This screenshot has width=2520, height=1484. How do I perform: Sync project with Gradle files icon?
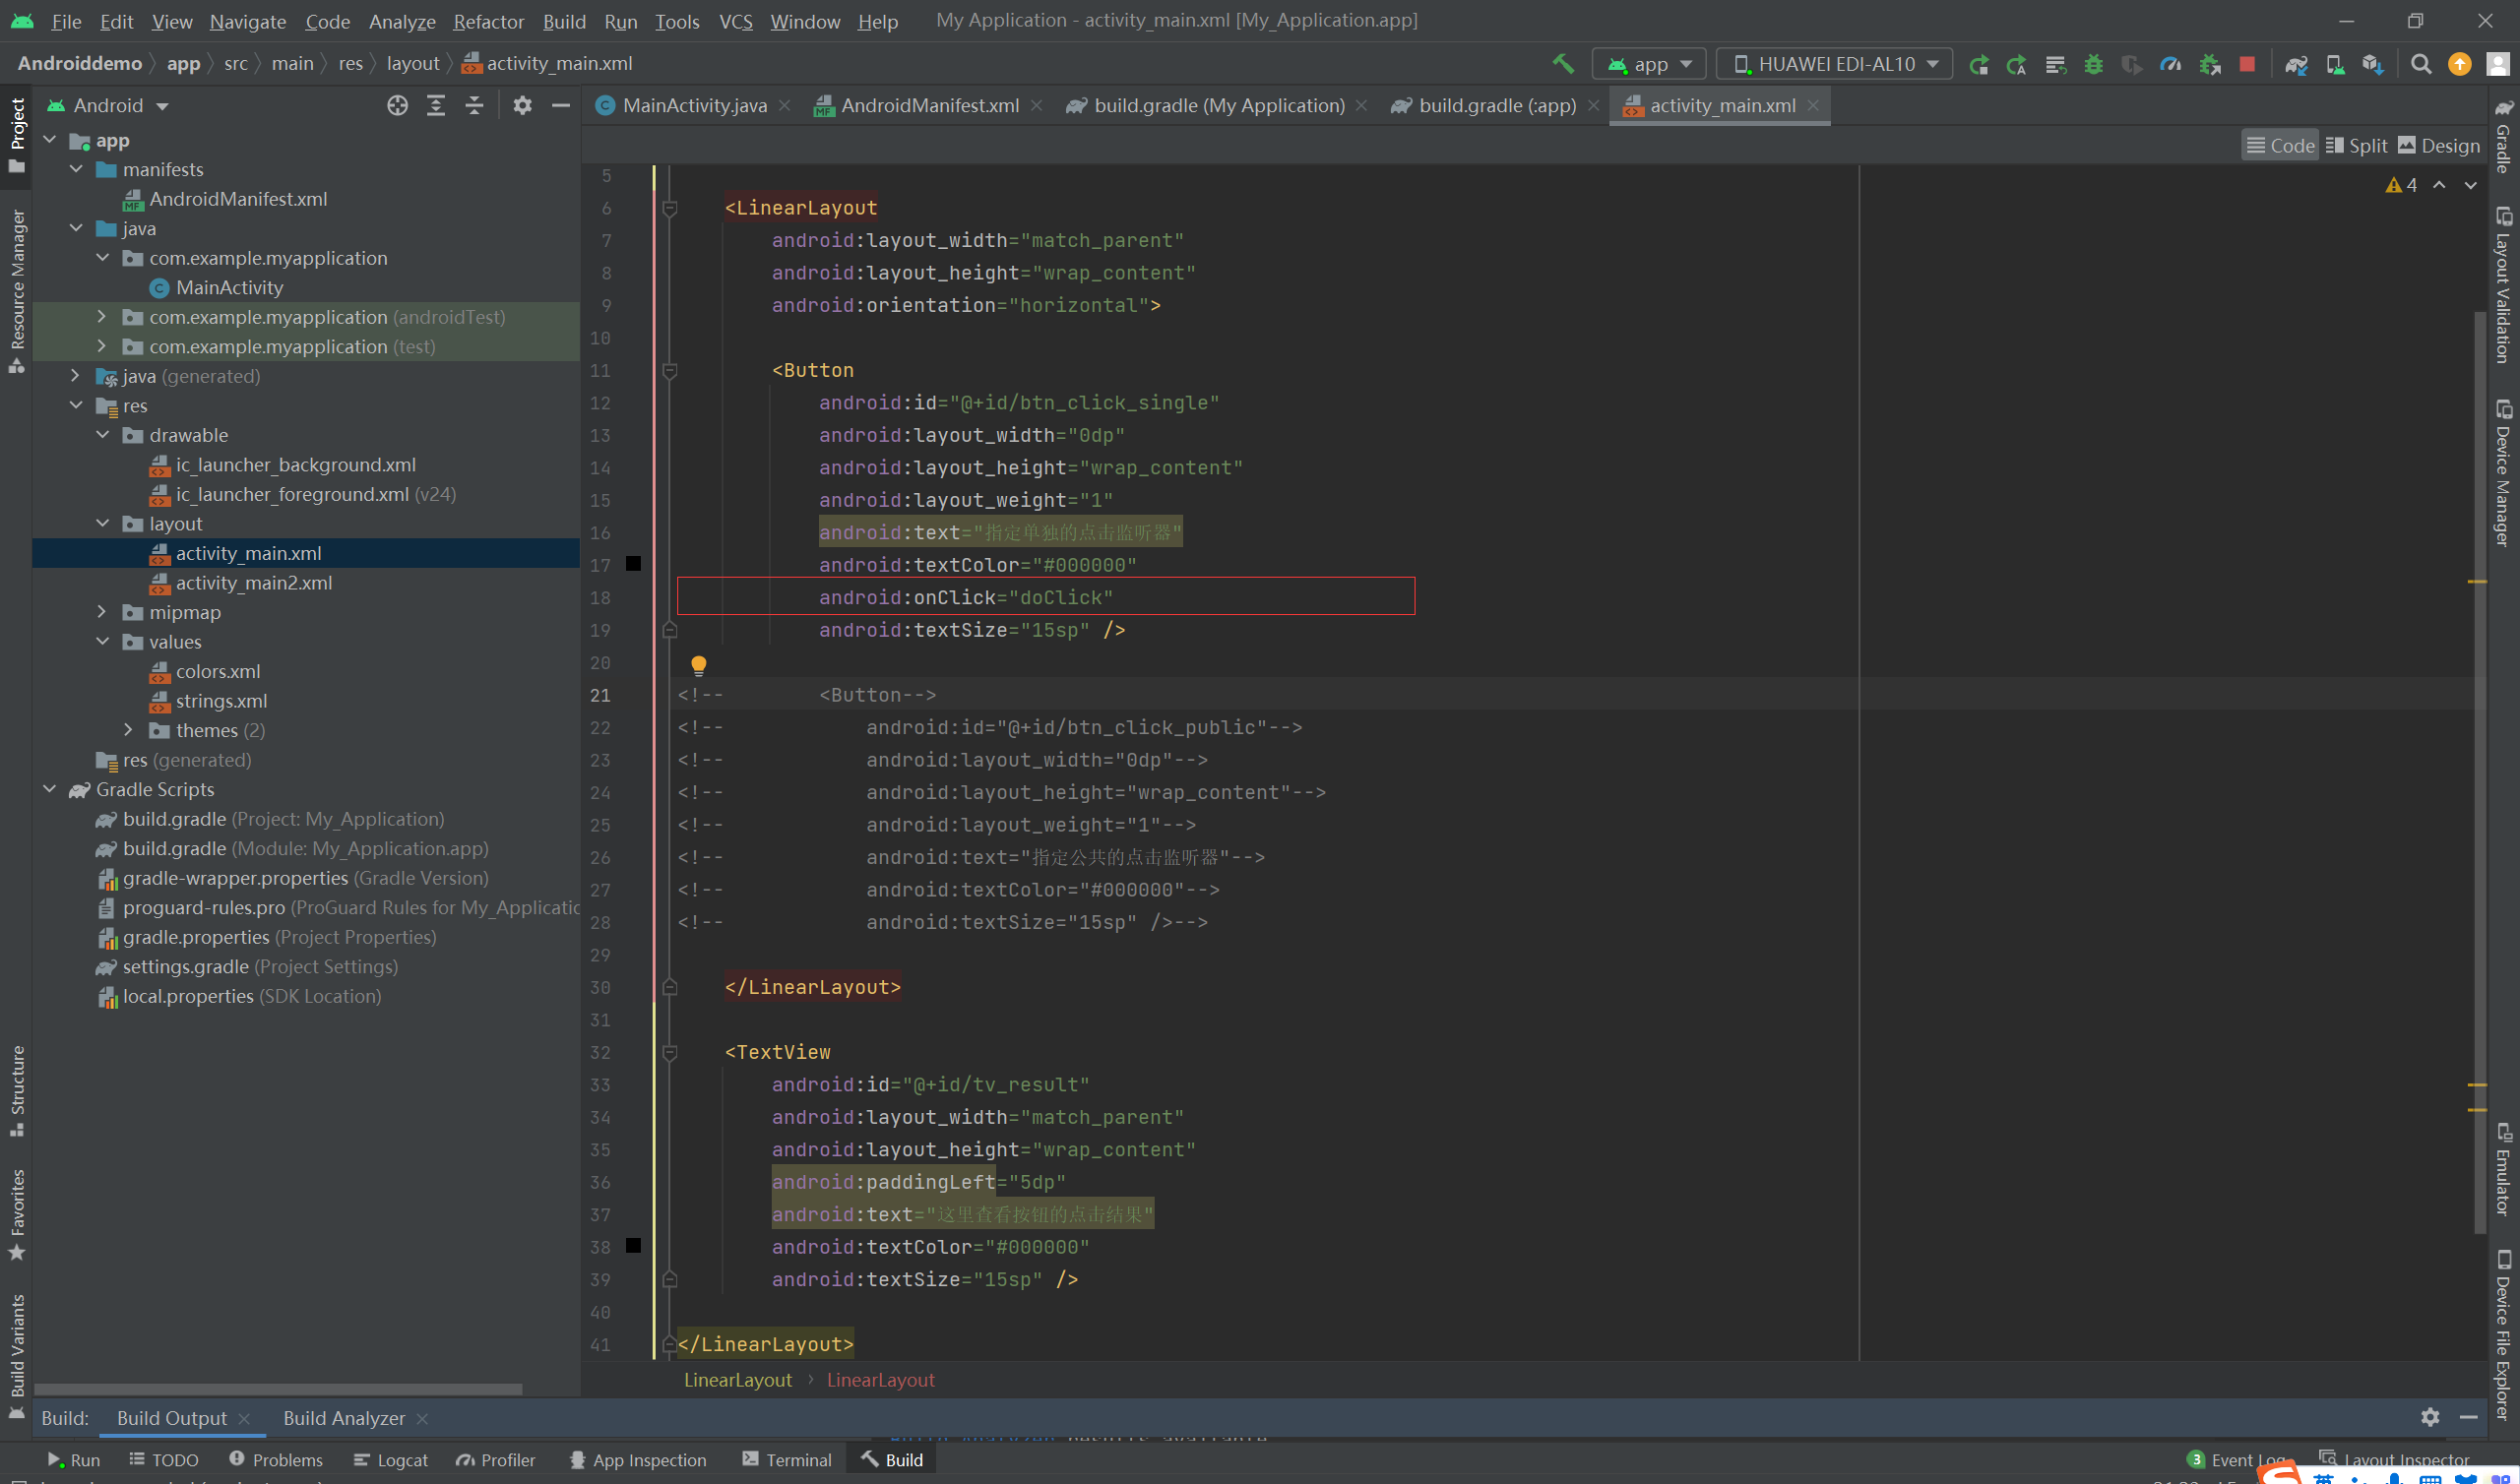2296,64
